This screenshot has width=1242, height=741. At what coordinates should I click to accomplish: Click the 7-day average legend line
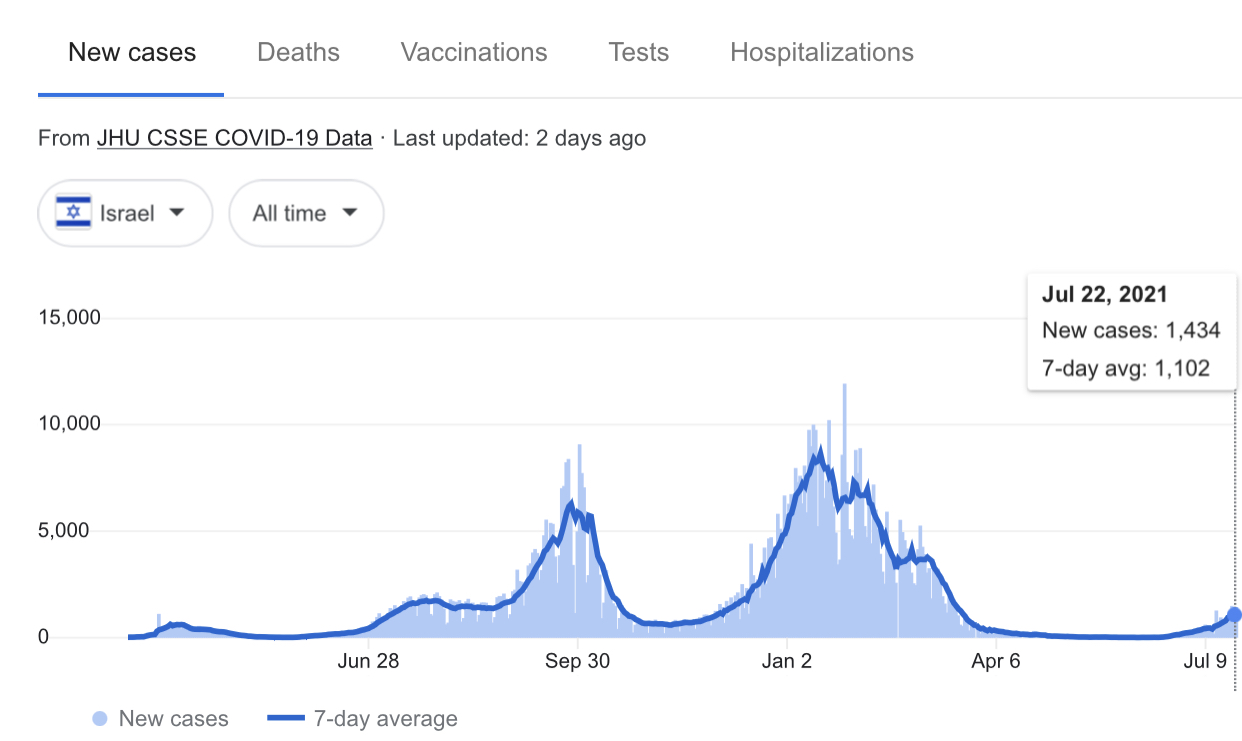(x=286, y=719)
